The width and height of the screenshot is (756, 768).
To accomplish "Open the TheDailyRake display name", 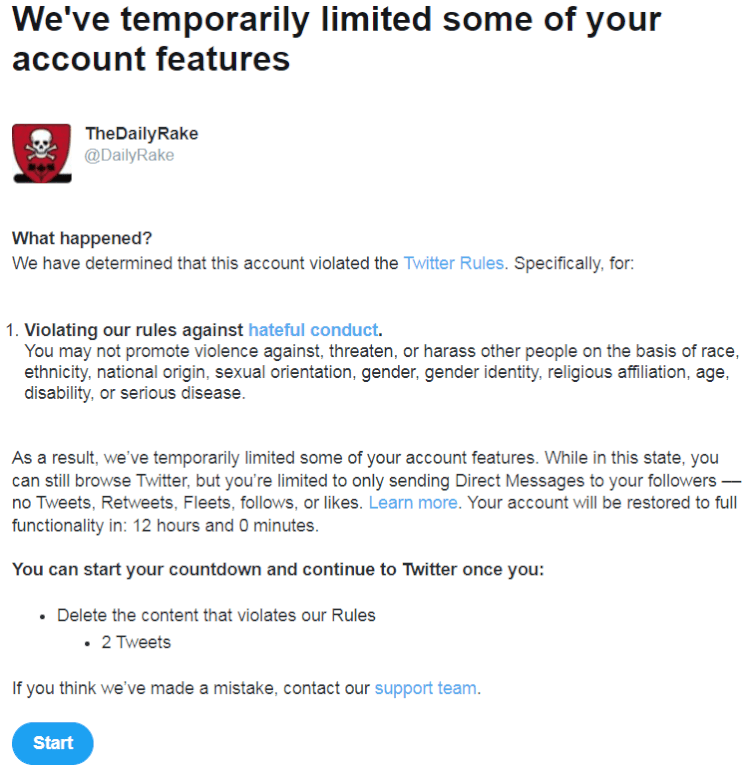I will click(x=142, y=134).
